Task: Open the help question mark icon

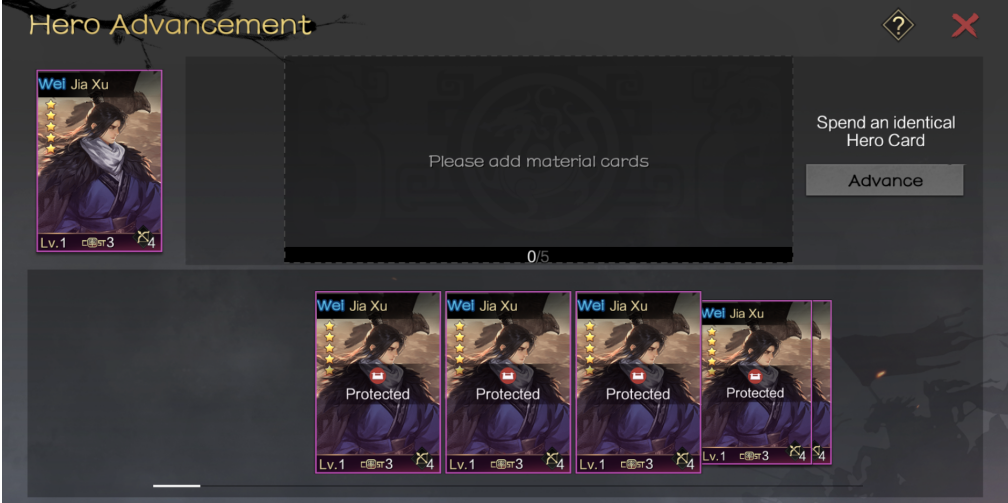Action: pyautogui.click(x=898, y=26)
